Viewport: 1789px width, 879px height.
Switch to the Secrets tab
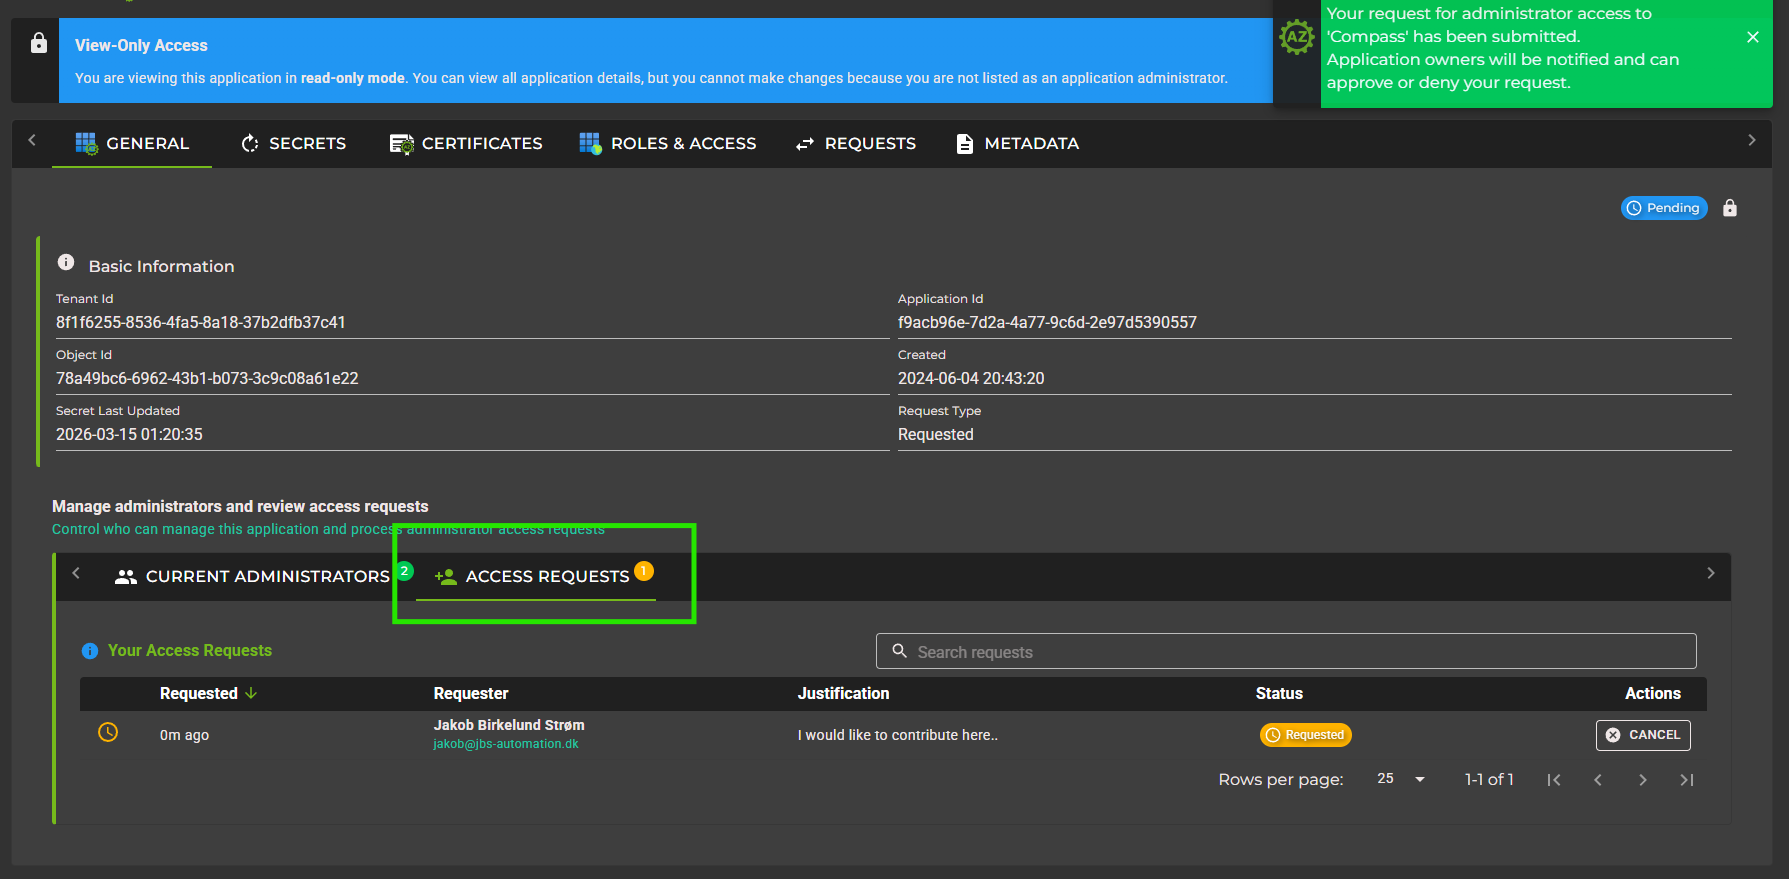pos(293,143)
